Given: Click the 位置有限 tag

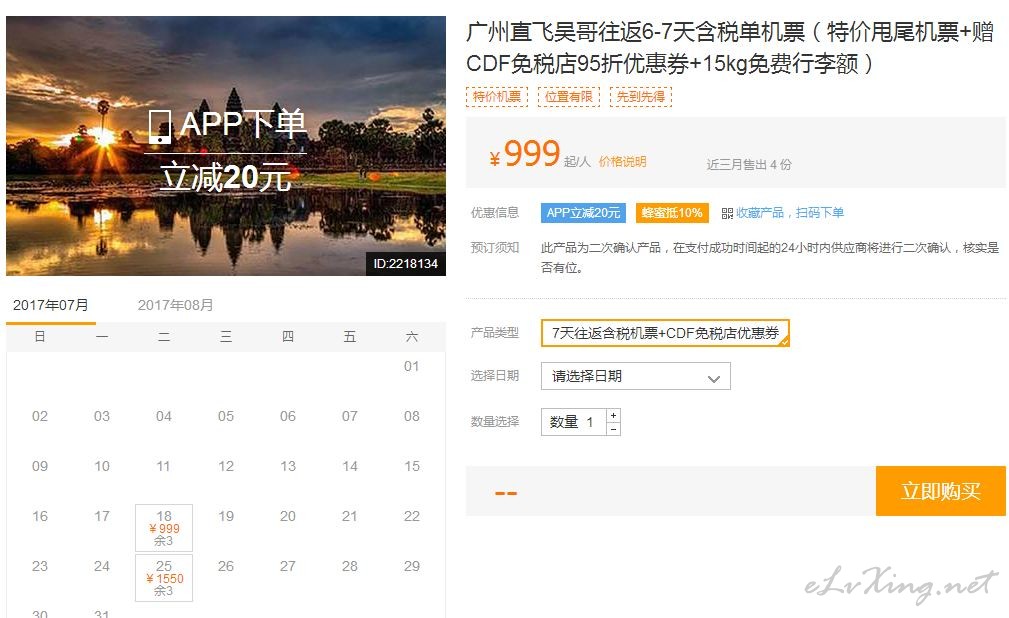Looking at the screenshot, I should tap(569, 97).
